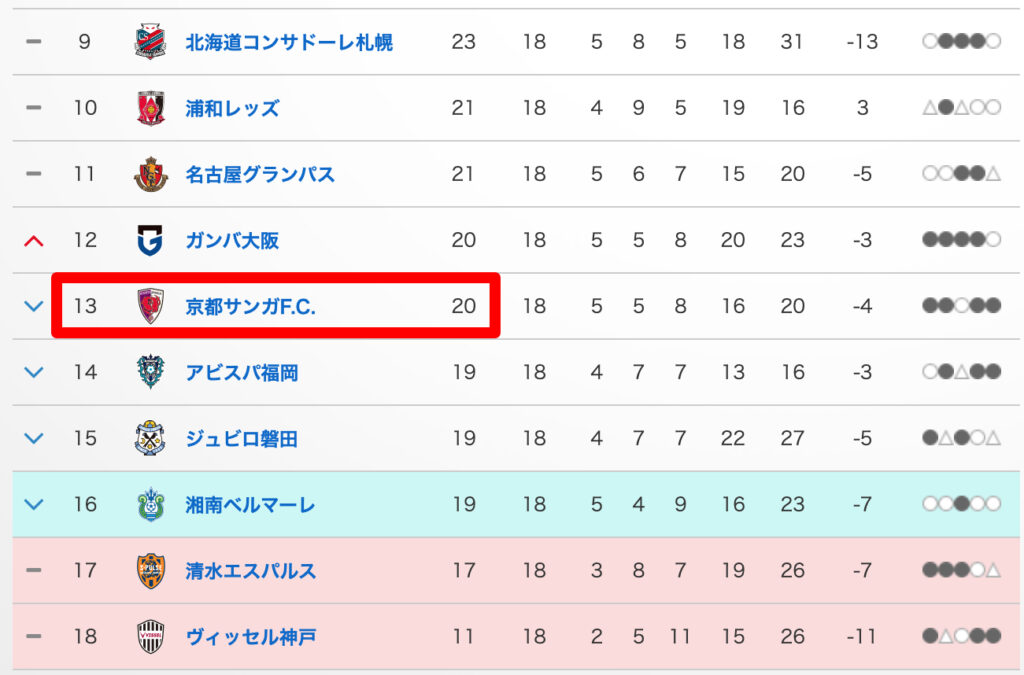
Task: Click the Vissel Kobe club emblem
Action: (x=150, y=636)
